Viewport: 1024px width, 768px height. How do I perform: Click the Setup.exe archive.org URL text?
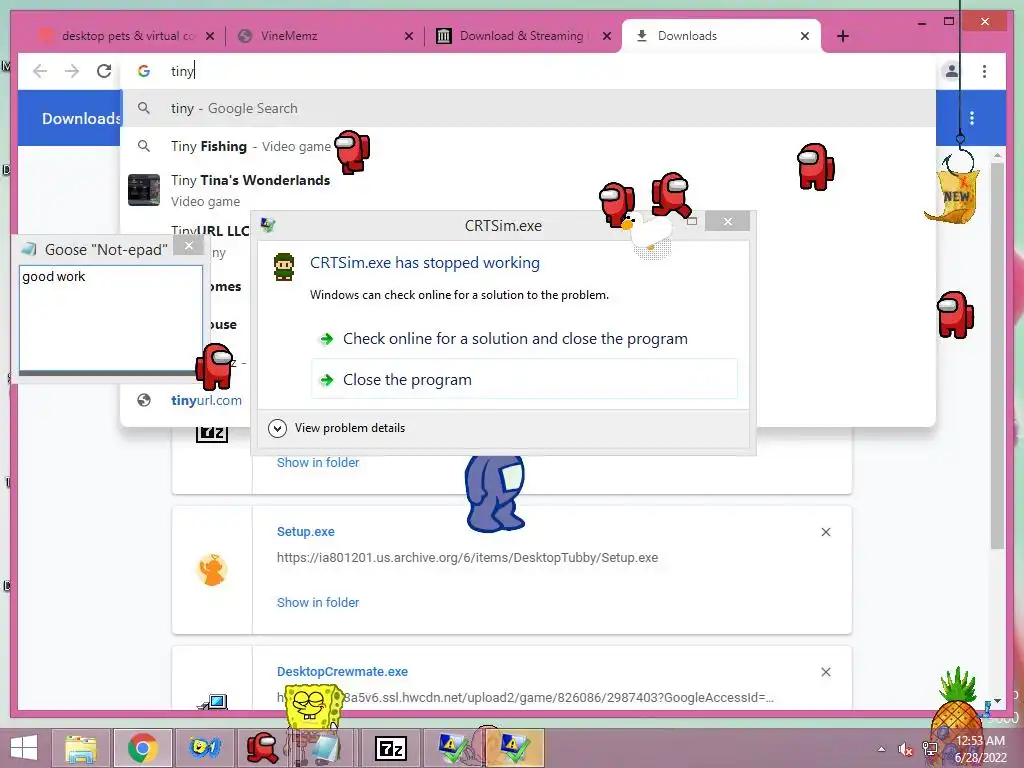[467, 558]
